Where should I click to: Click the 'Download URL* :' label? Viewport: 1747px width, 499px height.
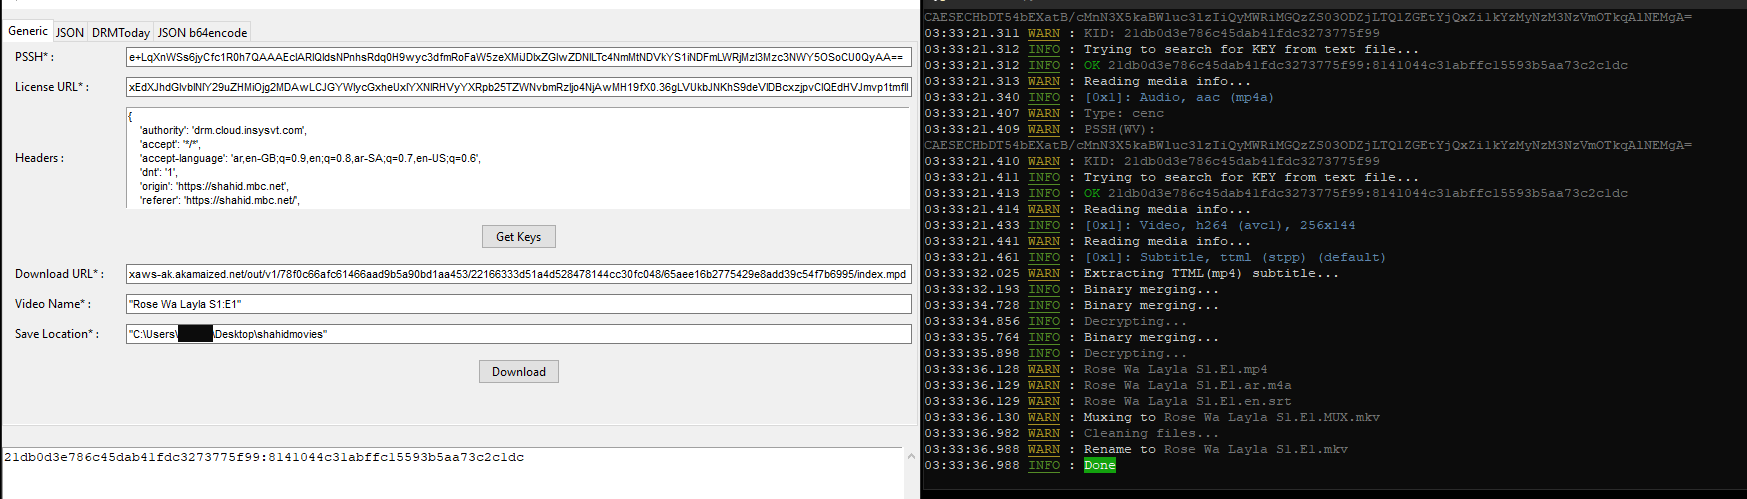[x=59, y=274]
